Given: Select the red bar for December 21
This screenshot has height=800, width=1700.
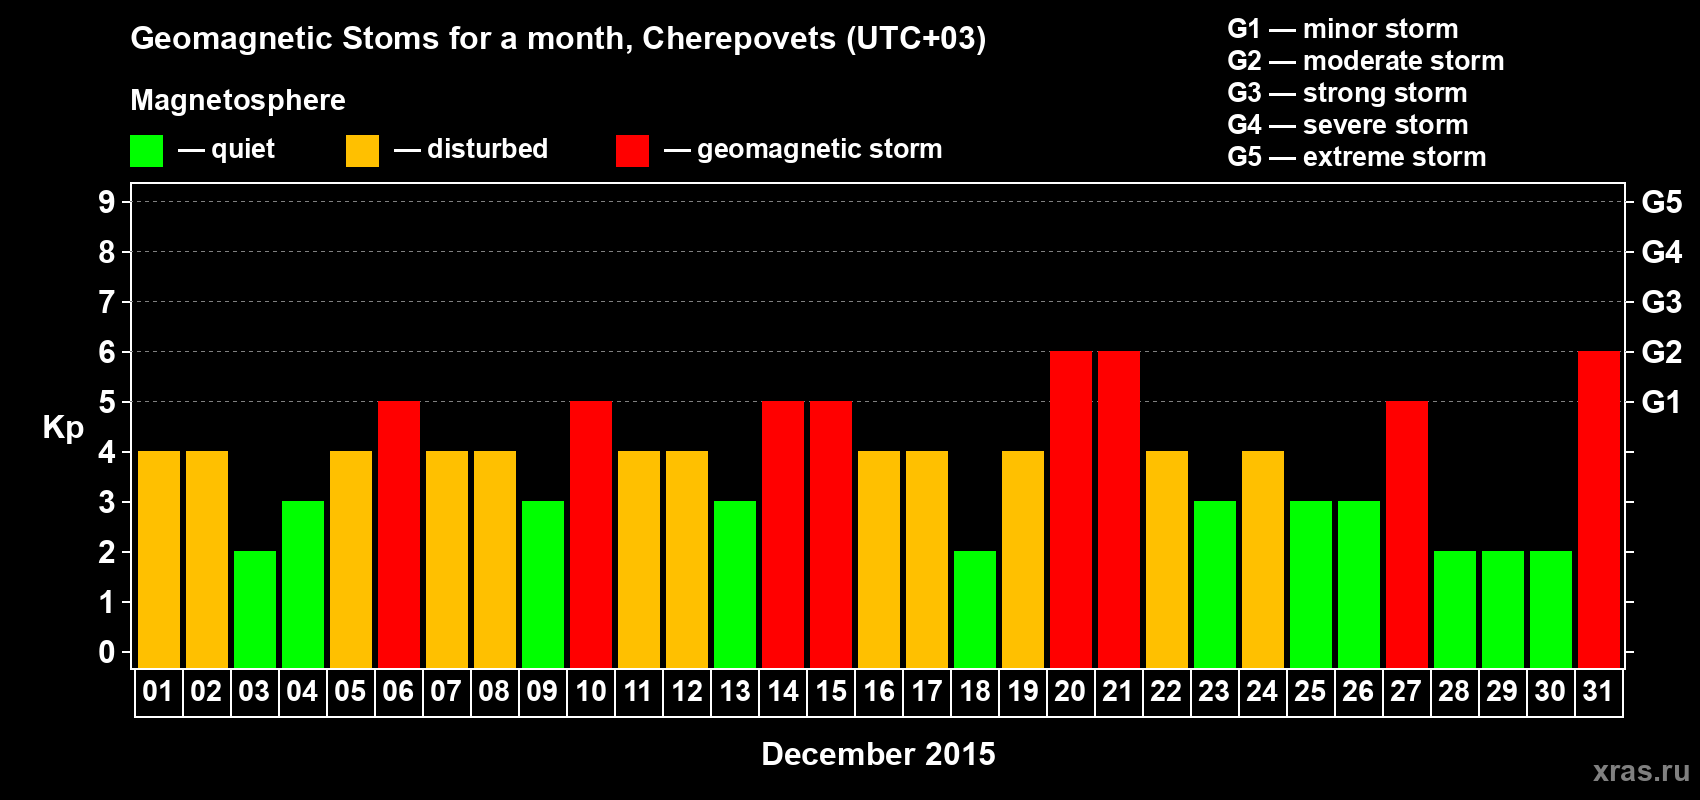Looking at the screenshot, I should tap(1119, 509).
